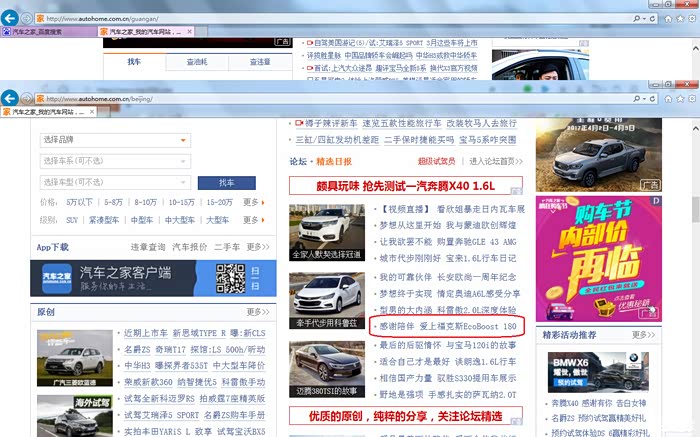700x437 pixels.
Task: Switch to the 查违章 tab in back window
Action: 259,62
